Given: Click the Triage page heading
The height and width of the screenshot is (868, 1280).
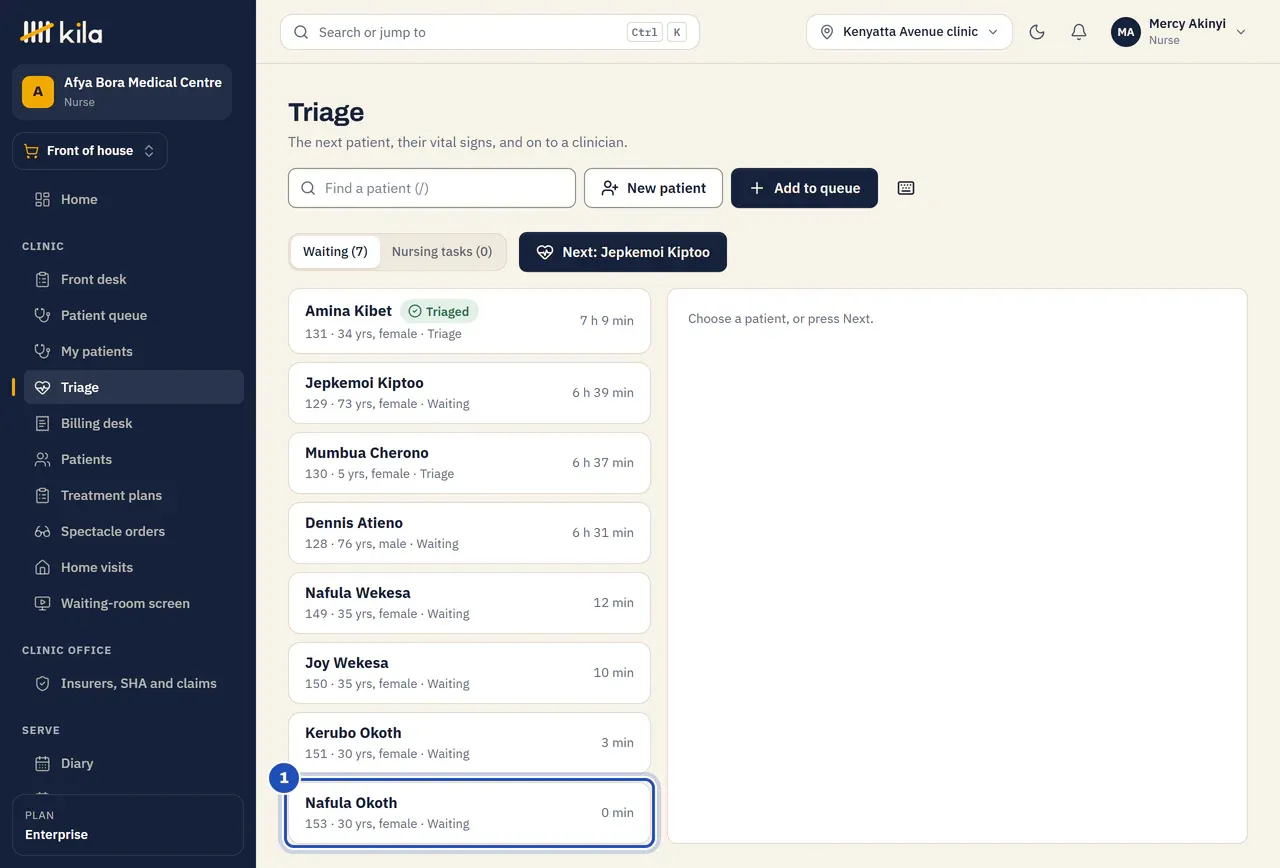Looking at the screenshot, I should (x=326, y=112).
